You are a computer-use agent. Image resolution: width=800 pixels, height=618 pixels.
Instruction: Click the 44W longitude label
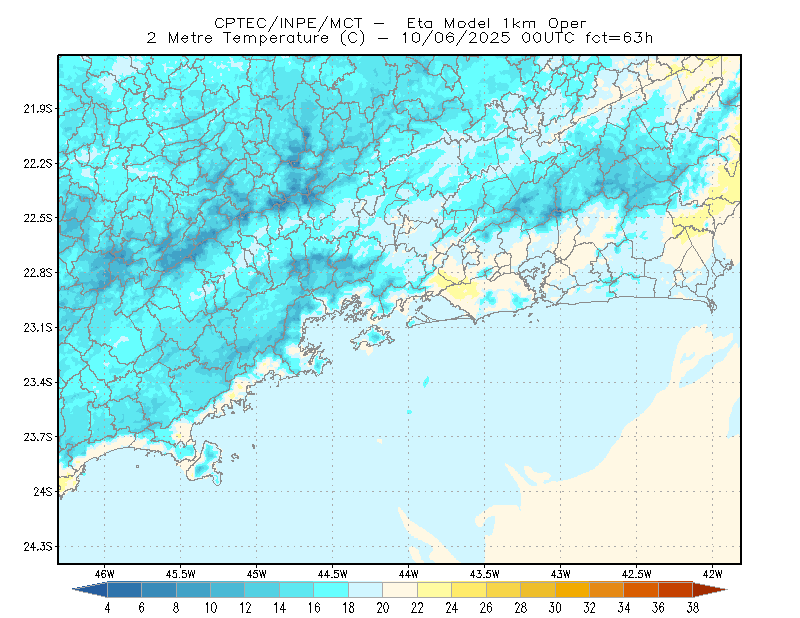click(409, 574)
